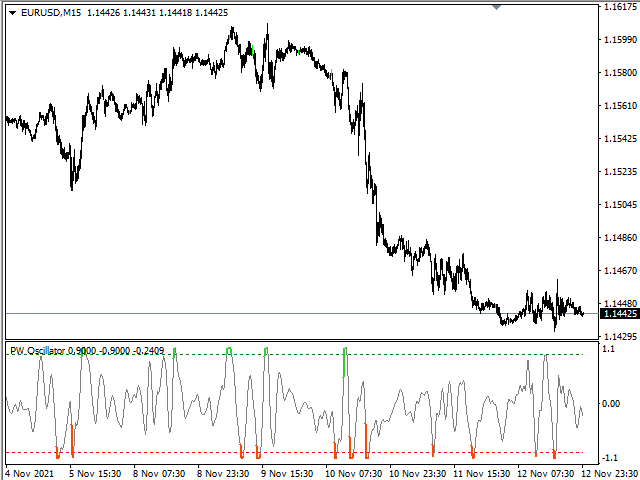Click the 8 Nov 07:30 time label
Image resolution: width=640 pixels, height=480 pixels.
point(160,474)
